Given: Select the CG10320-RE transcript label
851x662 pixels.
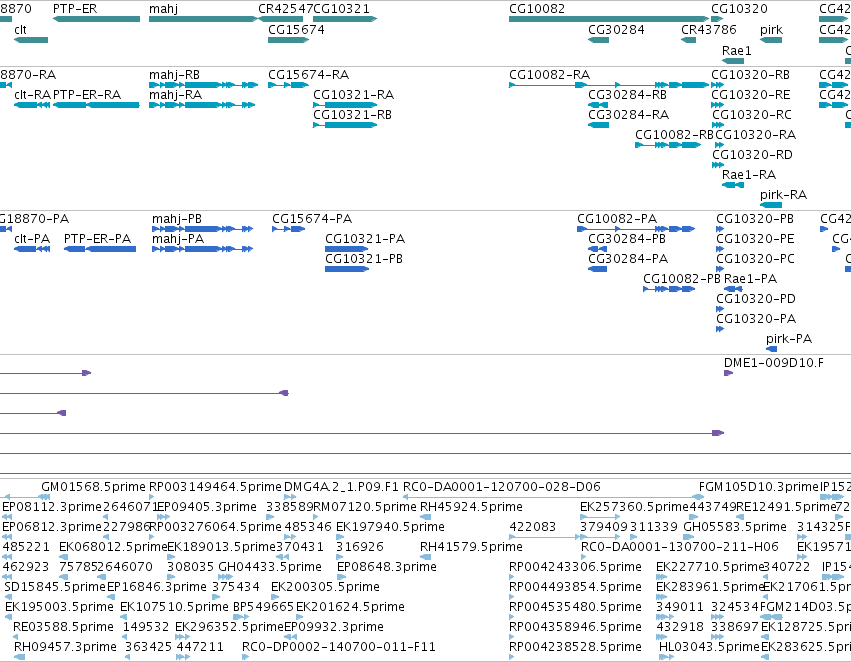Looking at the screenshot, I should point(751,94).
